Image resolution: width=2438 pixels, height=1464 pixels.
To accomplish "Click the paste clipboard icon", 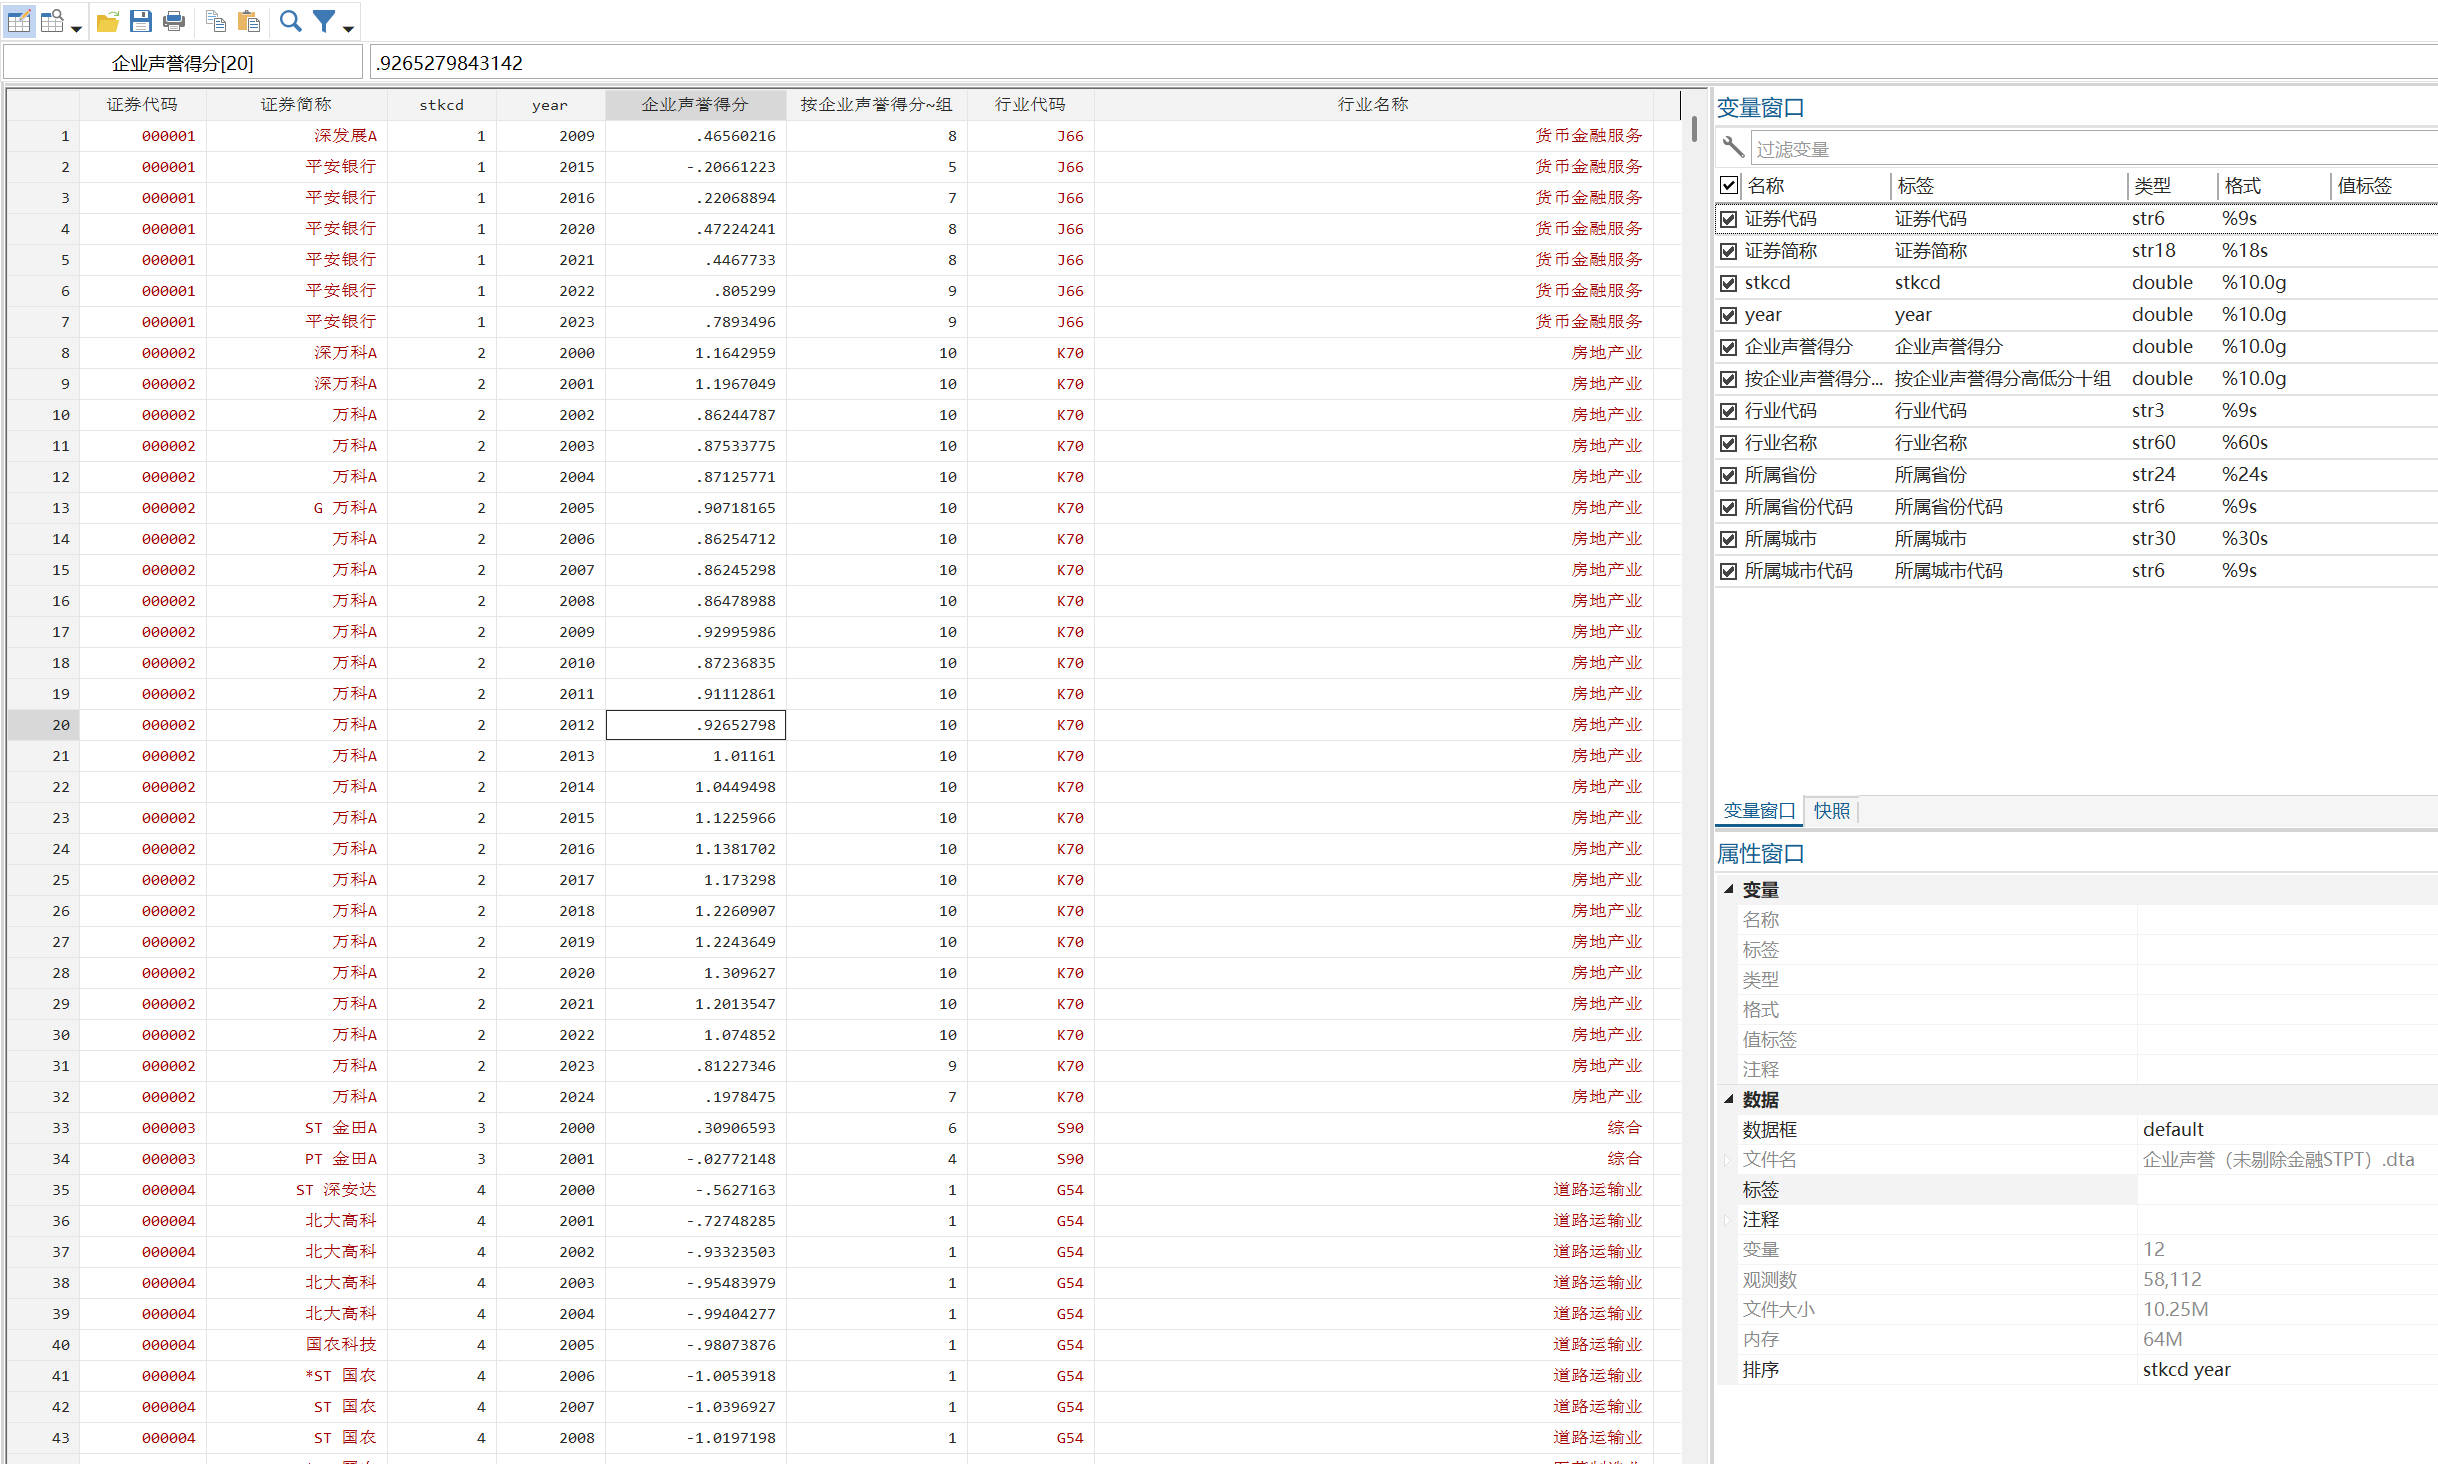I will (x=249, y=21).
